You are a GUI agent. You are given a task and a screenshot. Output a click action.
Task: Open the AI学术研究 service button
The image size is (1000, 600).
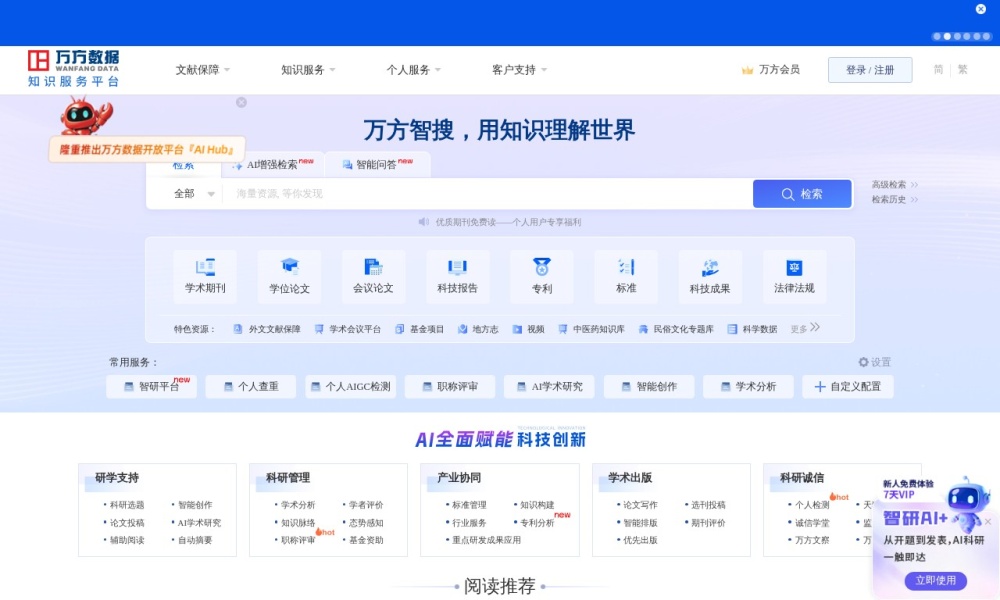click(549, 386)
